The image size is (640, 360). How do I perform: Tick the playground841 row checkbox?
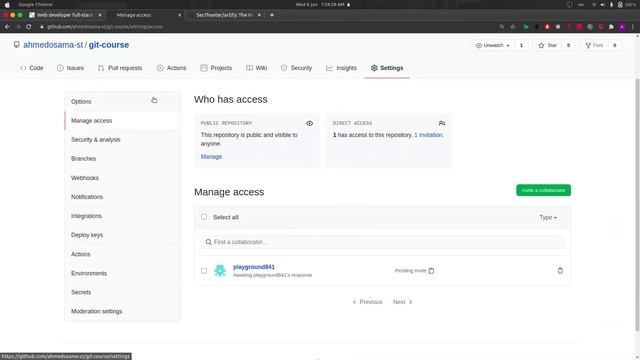coord(204,271)
